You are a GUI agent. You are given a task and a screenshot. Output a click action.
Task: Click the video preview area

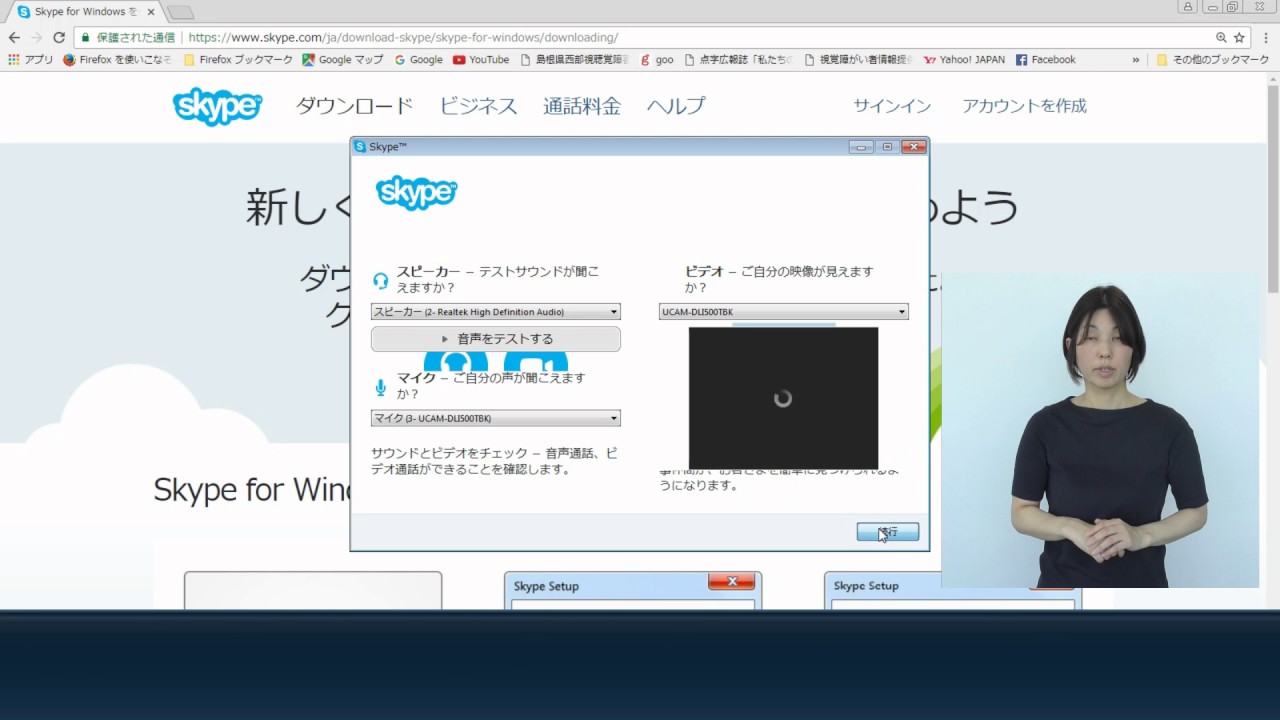pyautogui.click(x=783, y=398)
